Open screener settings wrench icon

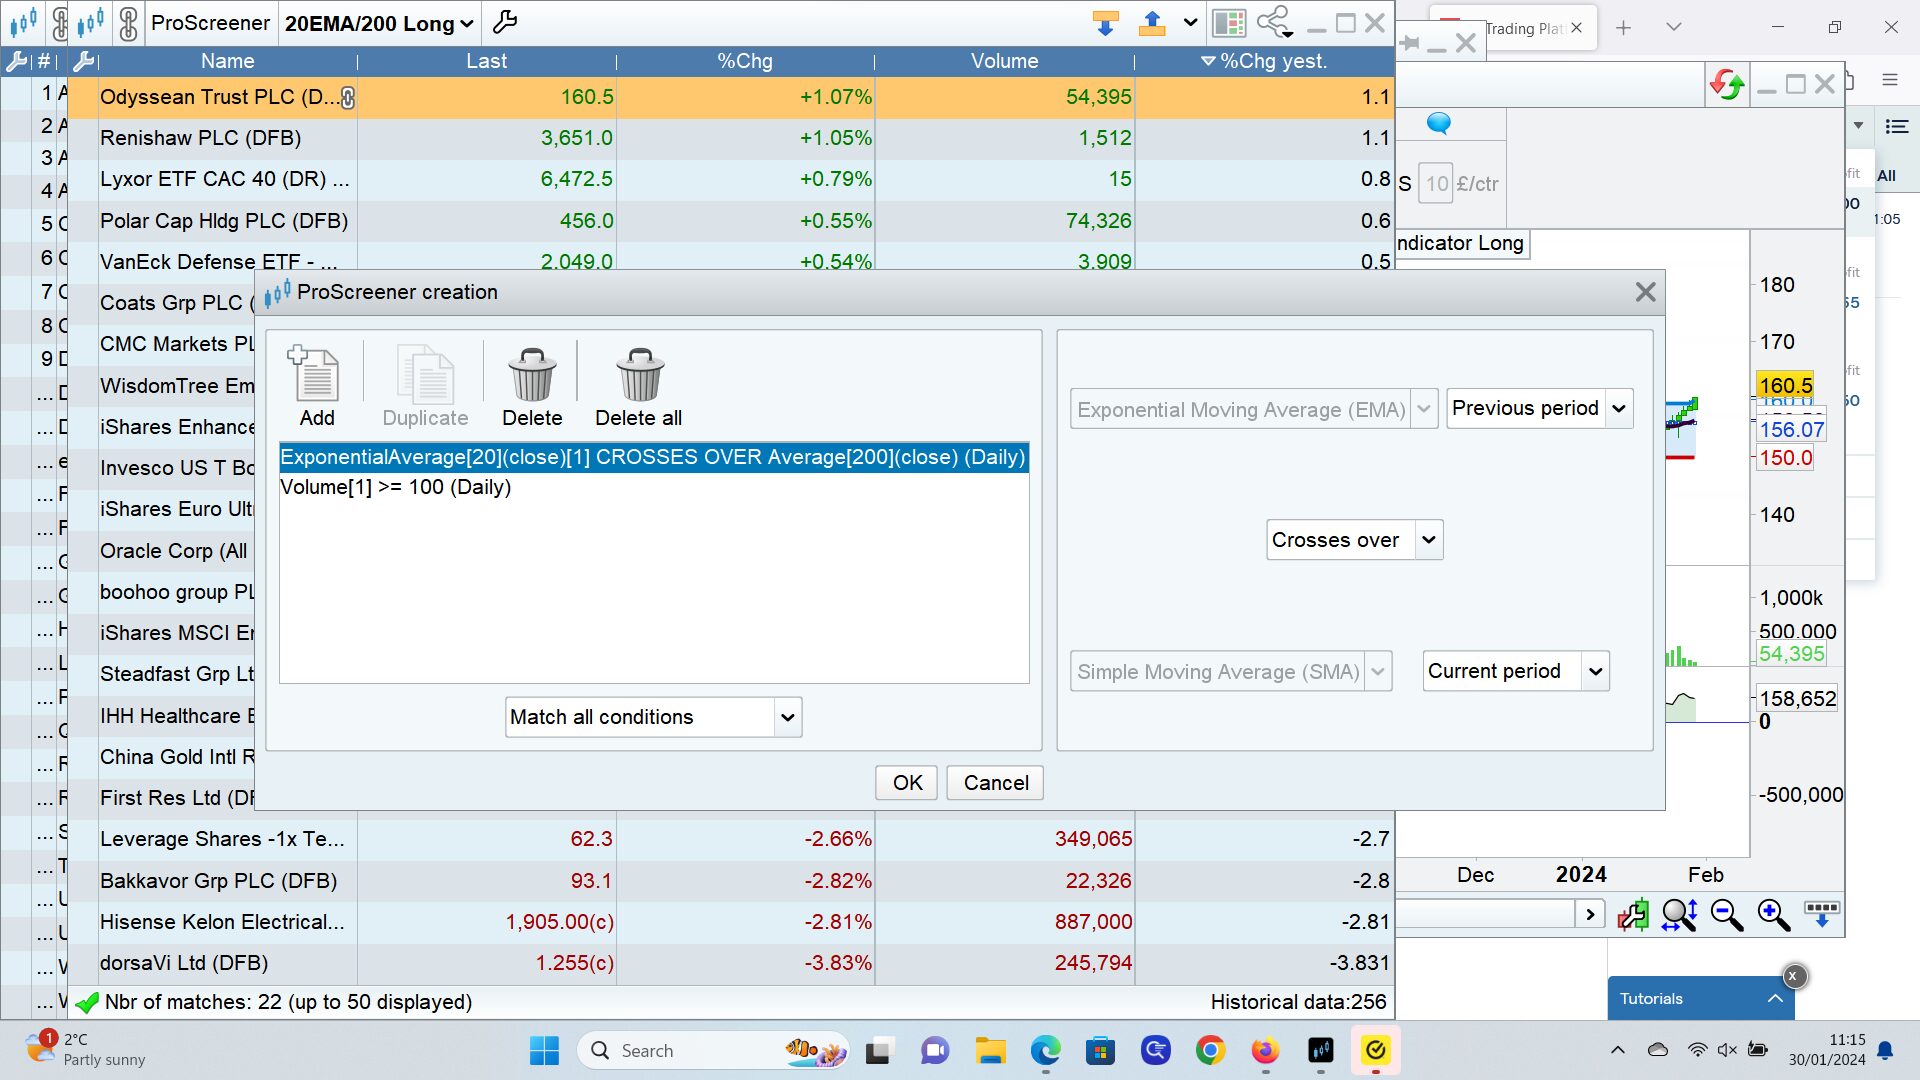coord(506,23)
